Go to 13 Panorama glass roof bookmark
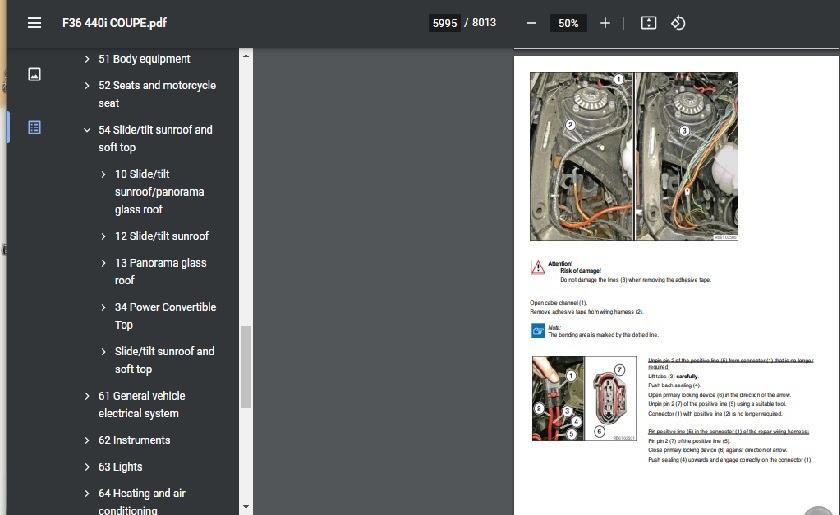 161,272
